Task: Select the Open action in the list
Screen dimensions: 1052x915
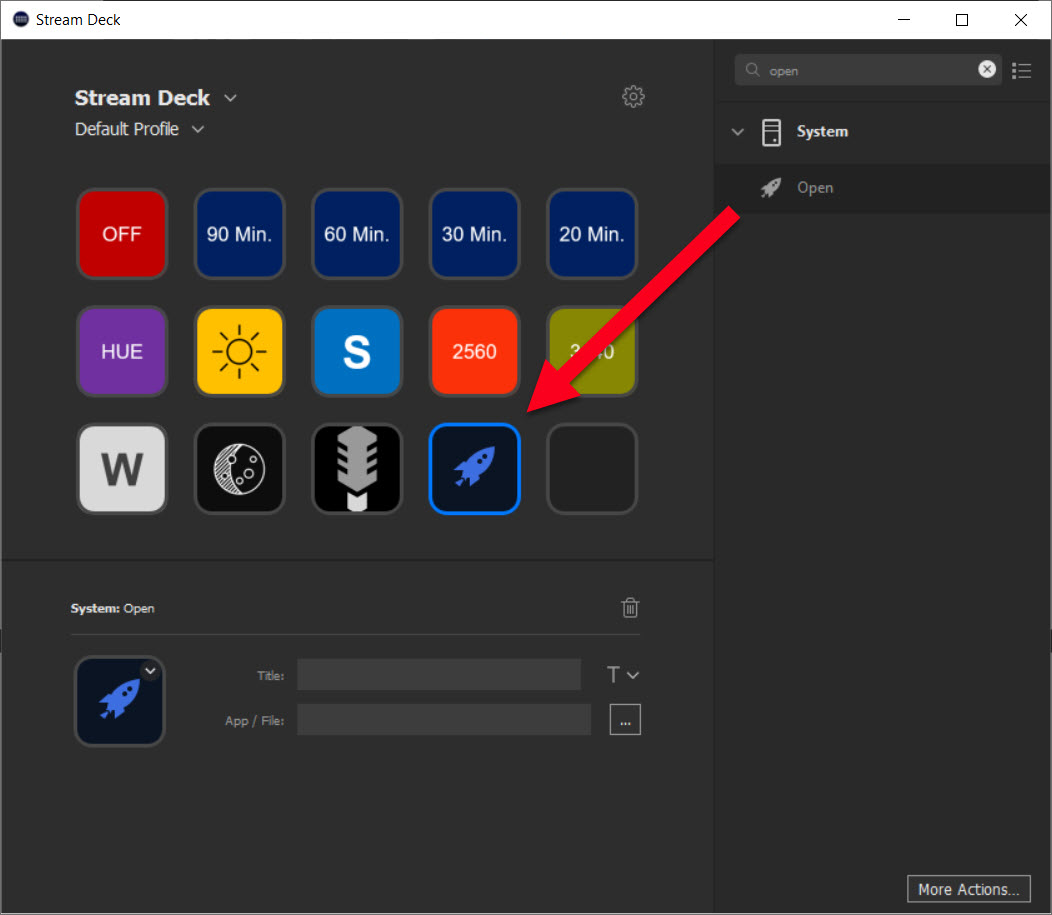Action: point(882,188)
